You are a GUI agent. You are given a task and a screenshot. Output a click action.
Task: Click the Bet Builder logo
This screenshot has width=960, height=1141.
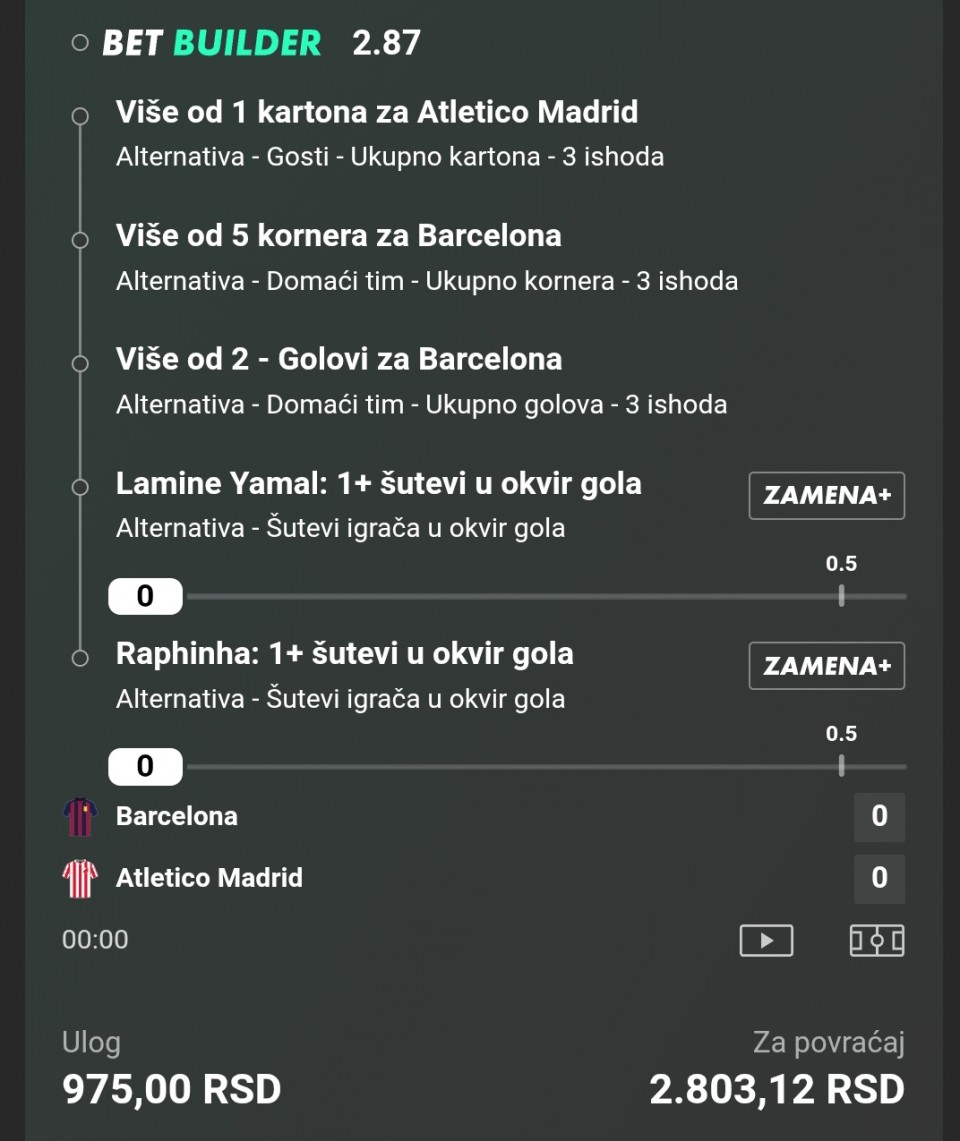[212, 43]
